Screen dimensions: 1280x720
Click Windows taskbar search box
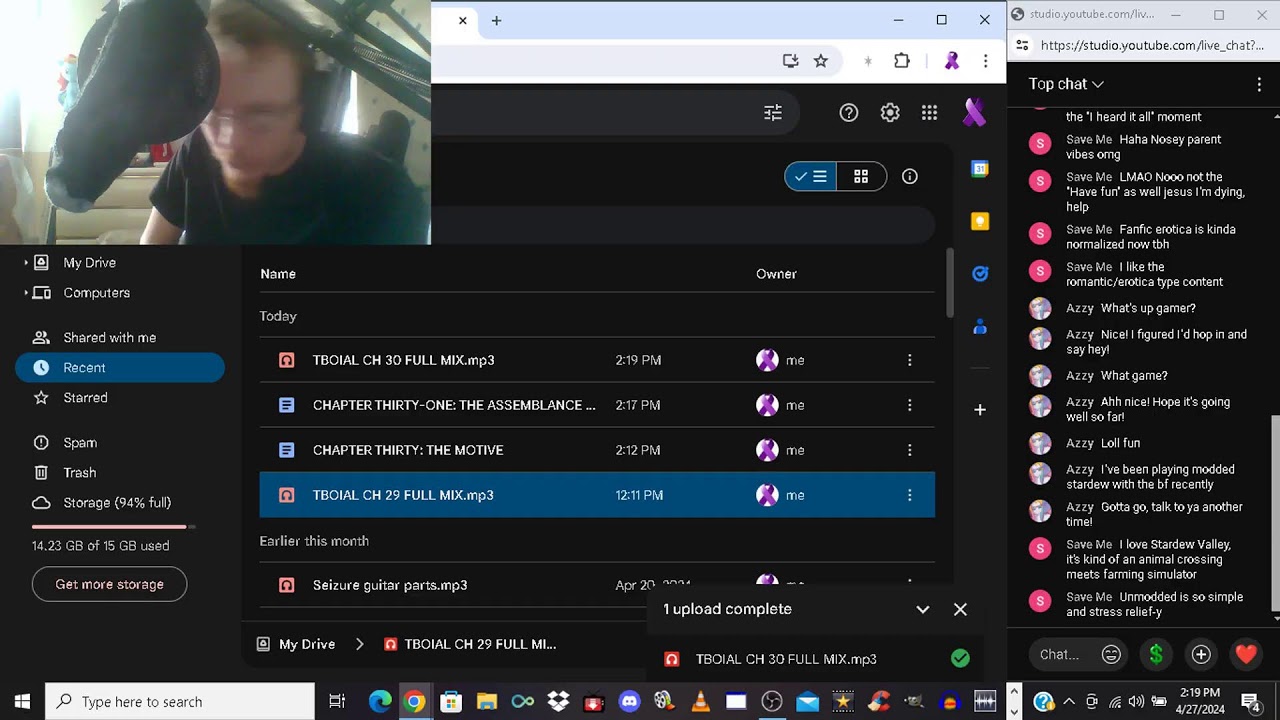tap(180, 702)
